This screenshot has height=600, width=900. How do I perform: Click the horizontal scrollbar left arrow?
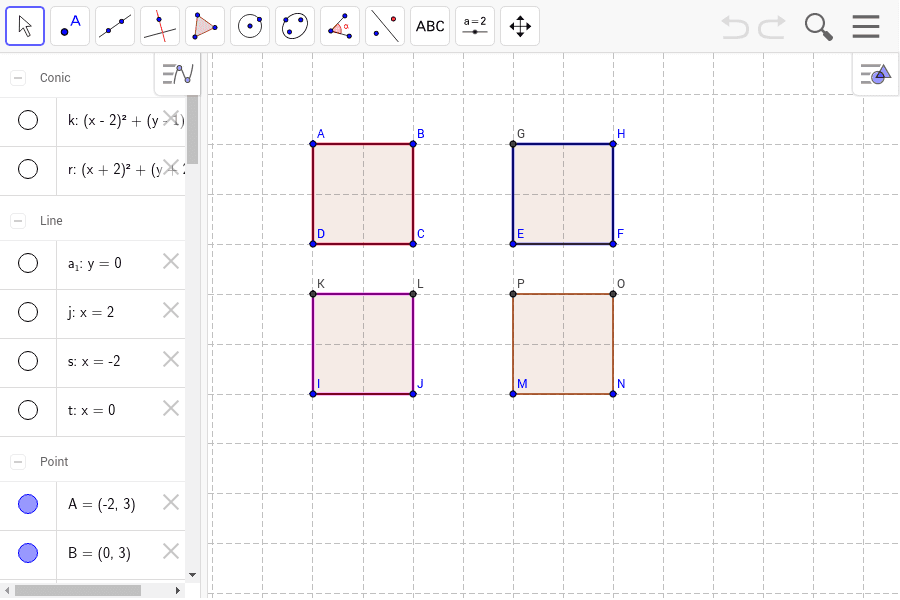click(7, 590)
